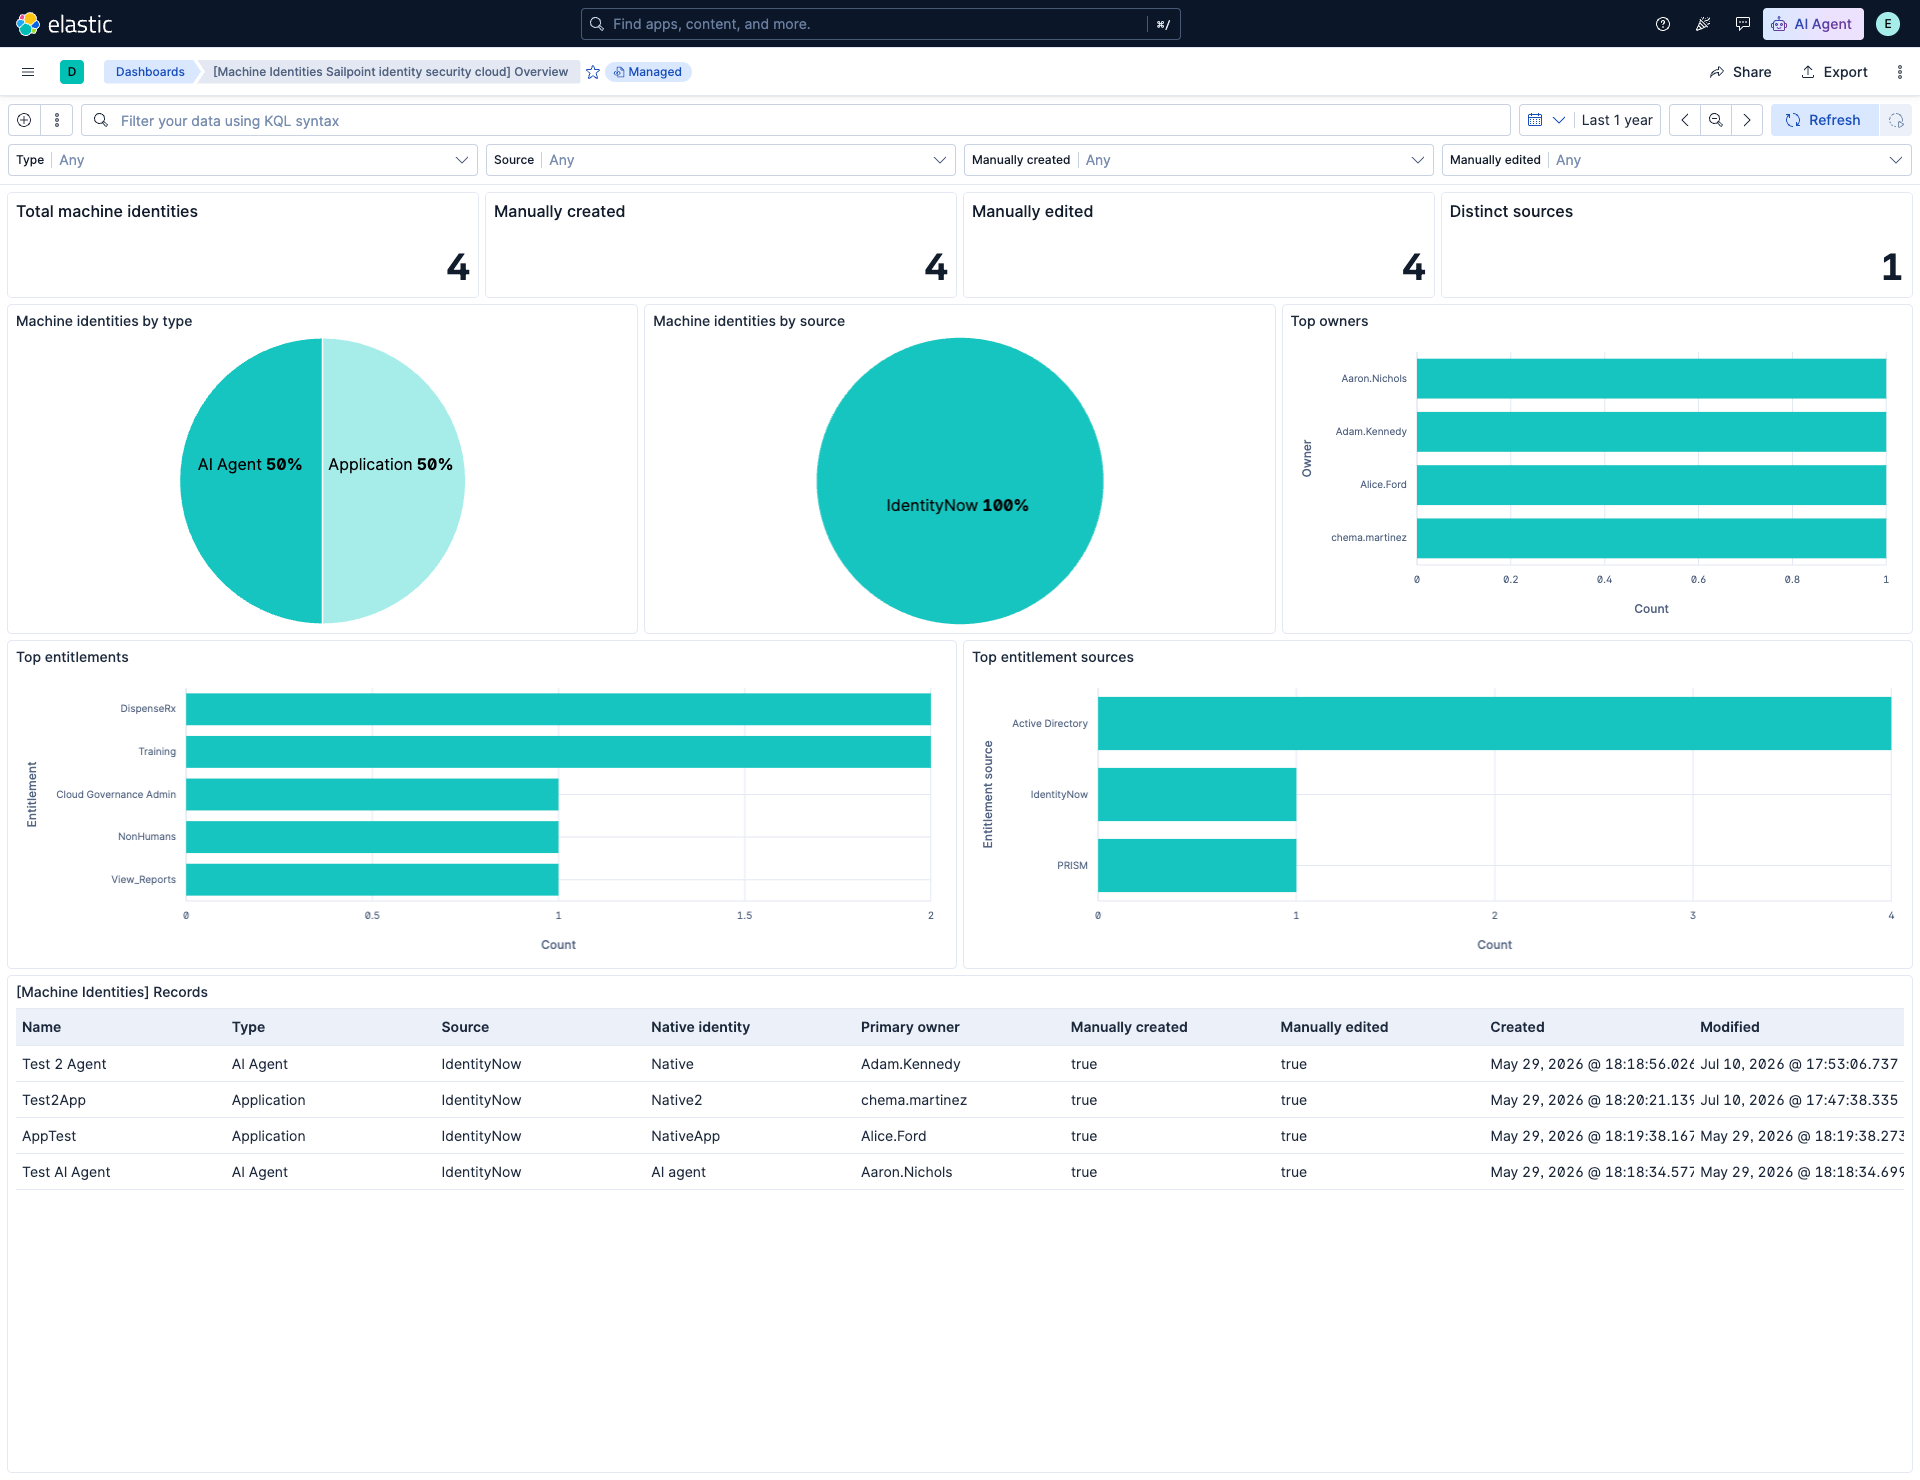This screenshot has width=1920, height=1480.
Task: Export the dashboard
Action: (1835, 72)
